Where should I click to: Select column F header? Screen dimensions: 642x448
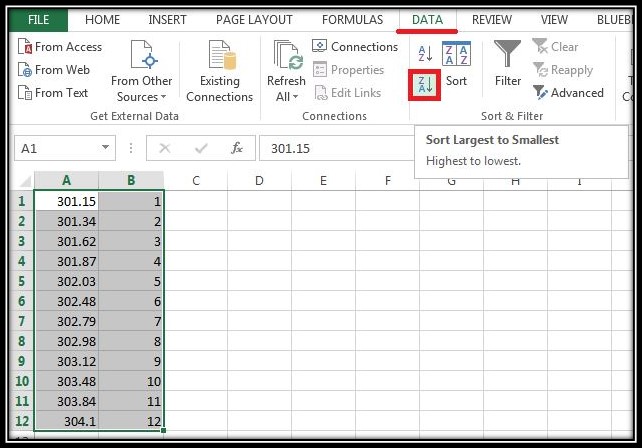point(388,180)
